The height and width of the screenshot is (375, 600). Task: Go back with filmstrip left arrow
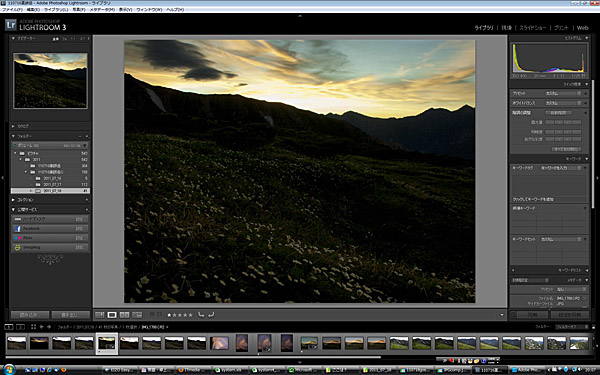[x=41, y=327]
